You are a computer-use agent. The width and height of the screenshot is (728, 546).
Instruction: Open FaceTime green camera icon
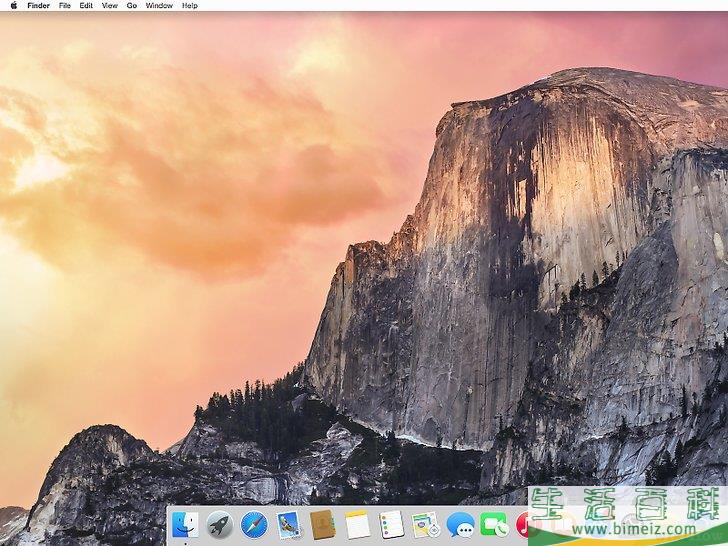point(494,525)
